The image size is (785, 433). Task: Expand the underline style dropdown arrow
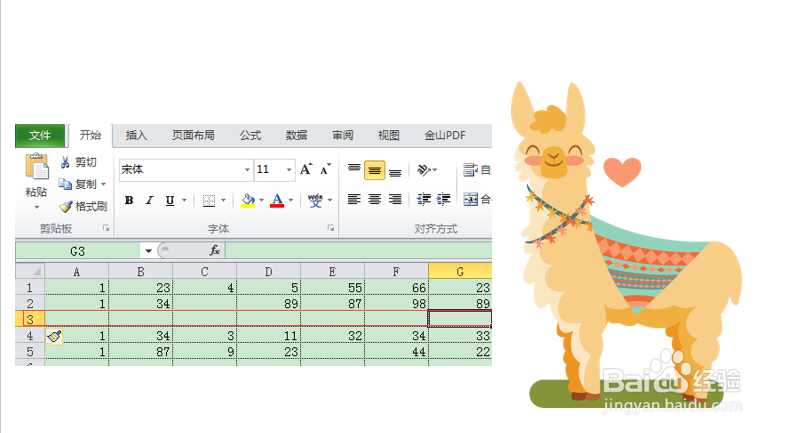(x=184, y=200)
